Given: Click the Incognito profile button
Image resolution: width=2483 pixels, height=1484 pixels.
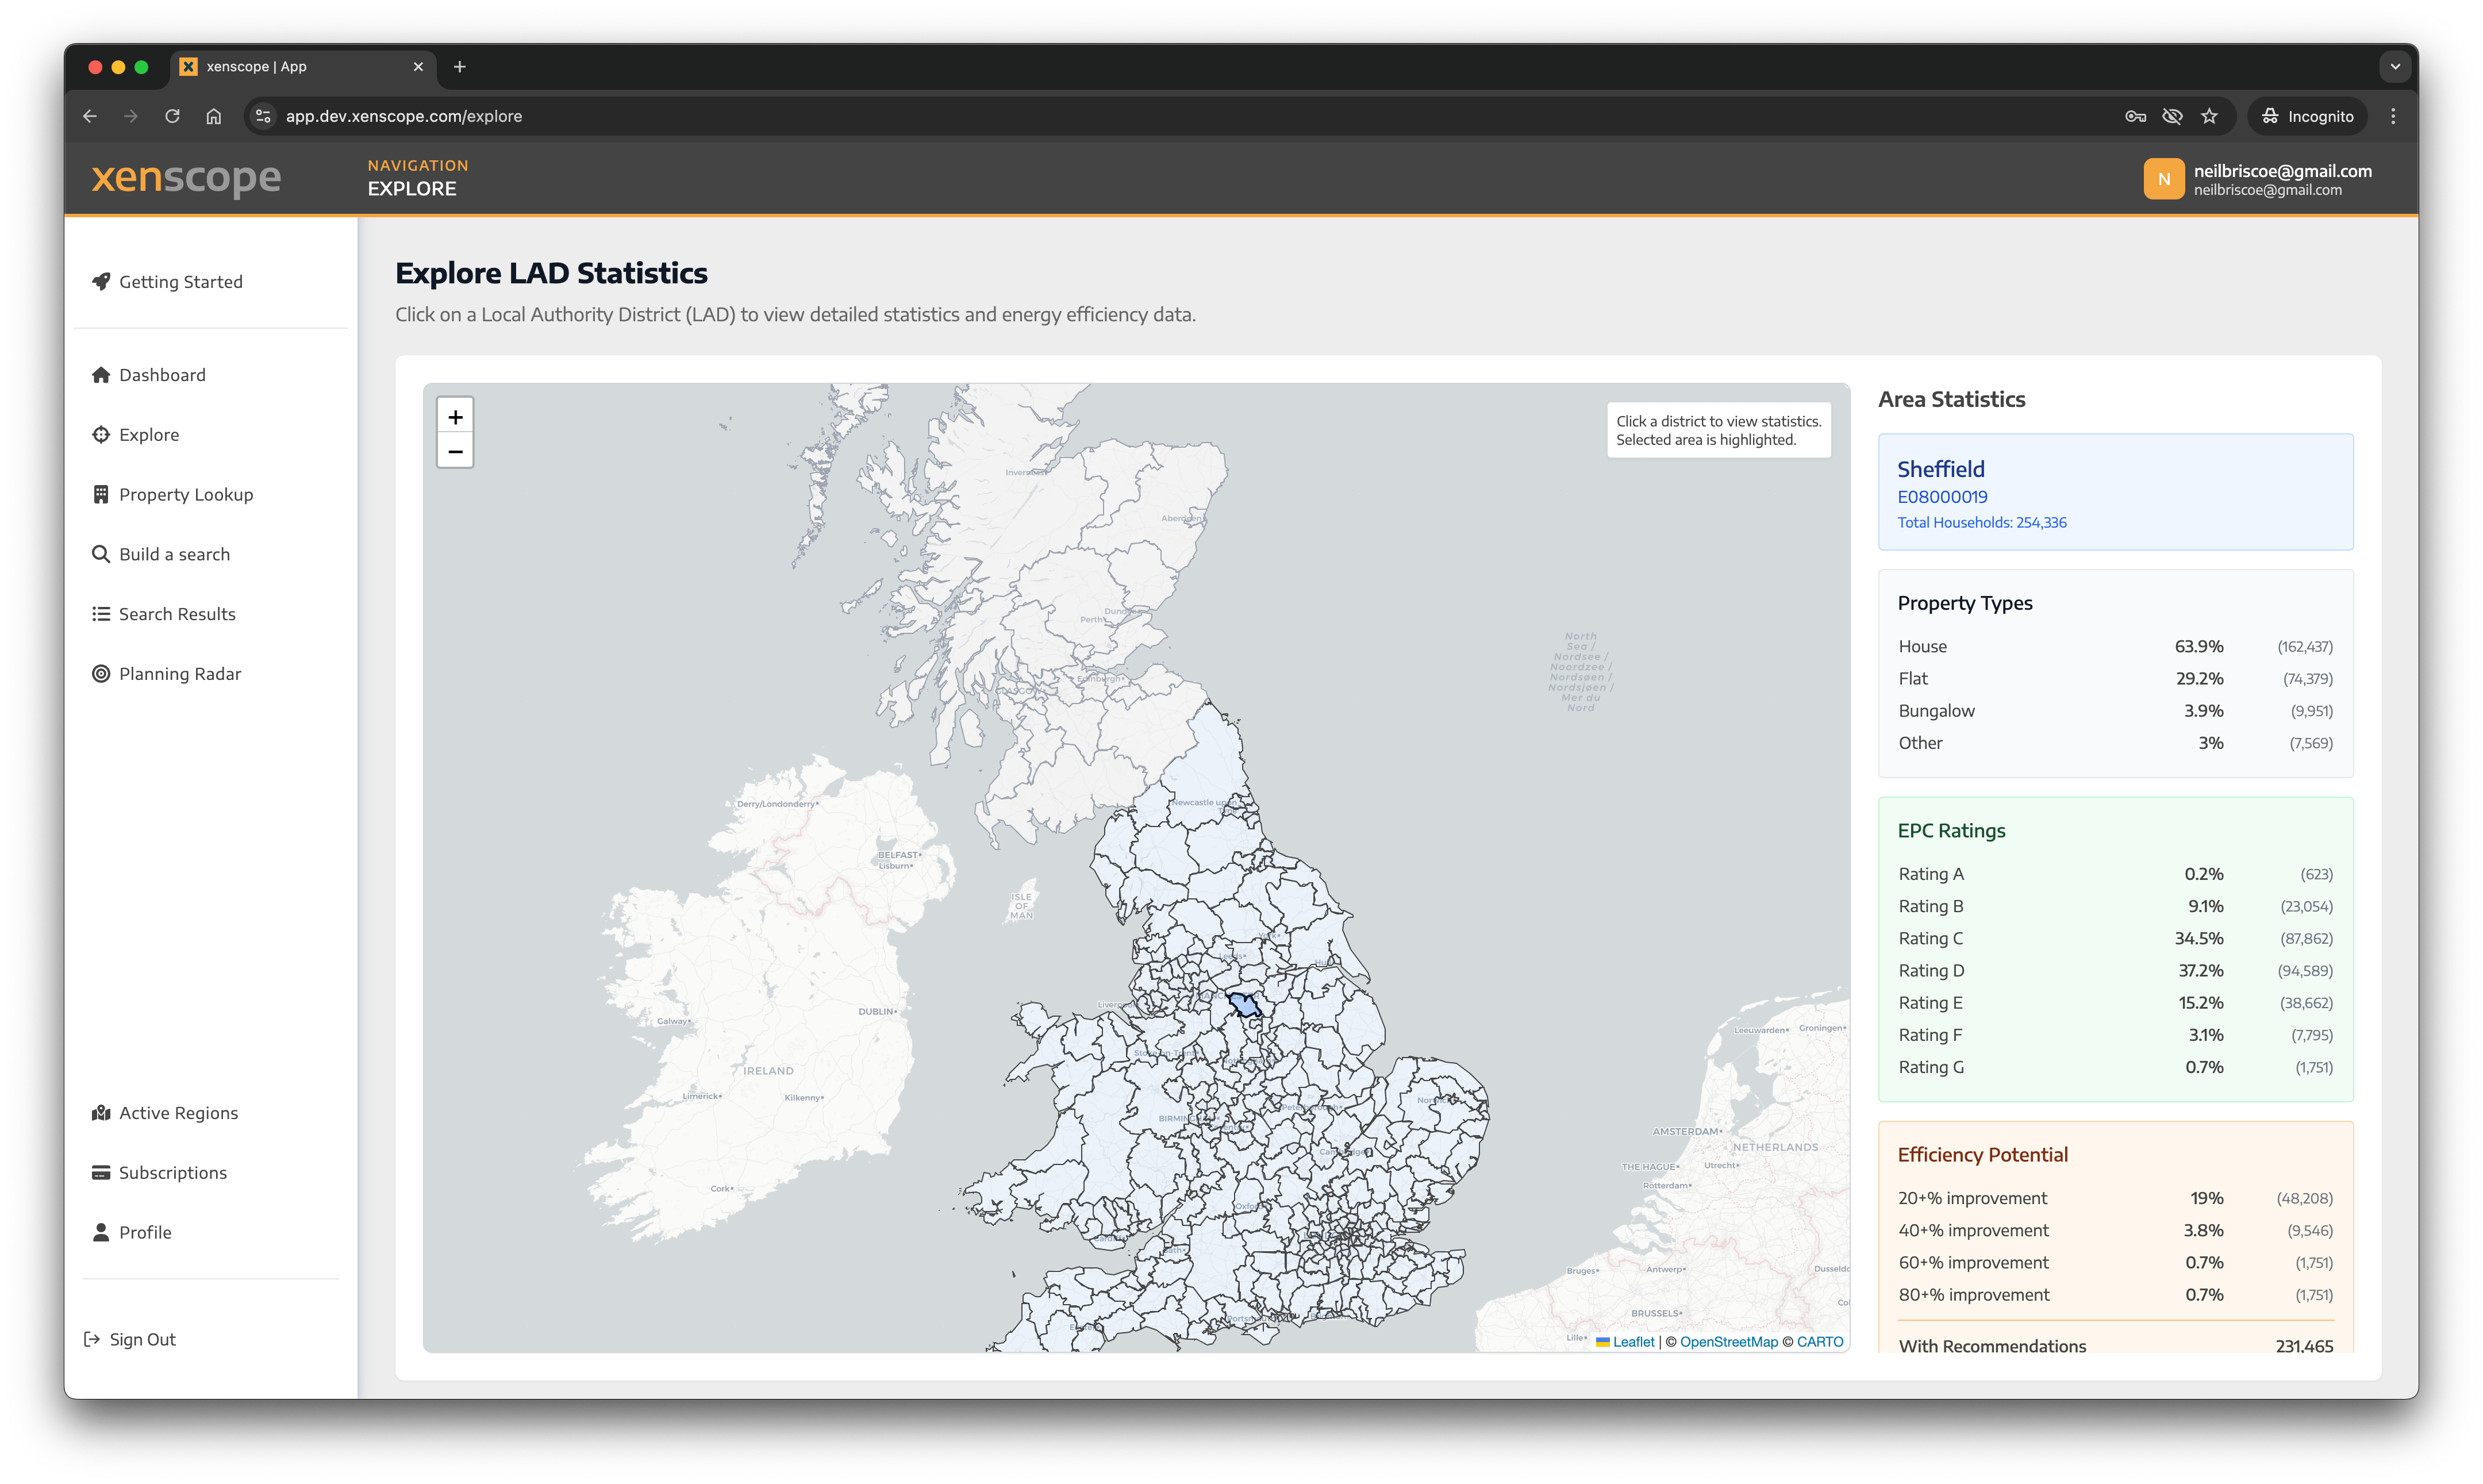Looking at the screenshot, I should [2308, 116].
